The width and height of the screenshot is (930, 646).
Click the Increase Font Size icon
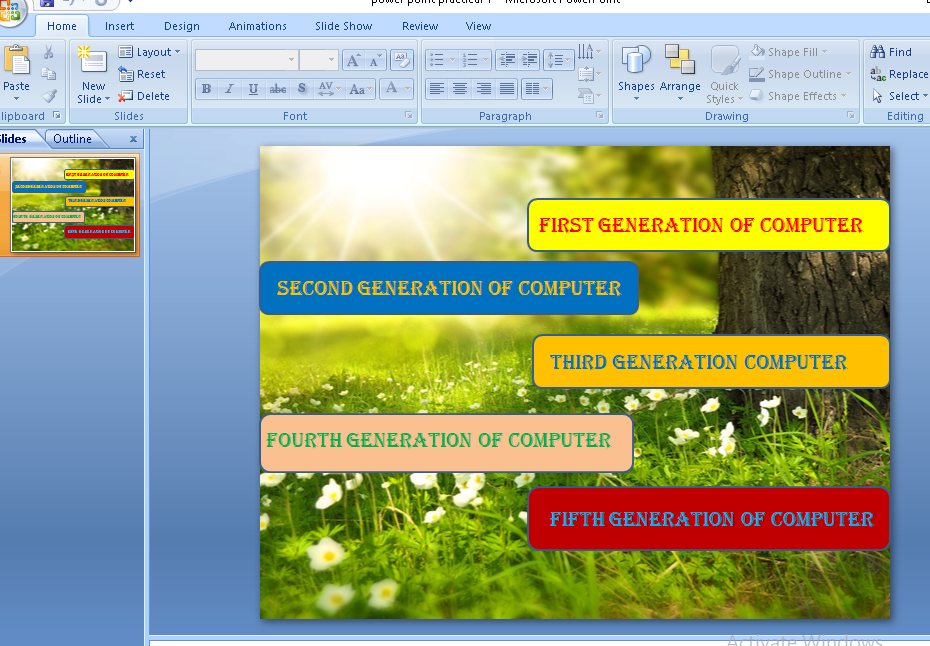click(353, 60)
